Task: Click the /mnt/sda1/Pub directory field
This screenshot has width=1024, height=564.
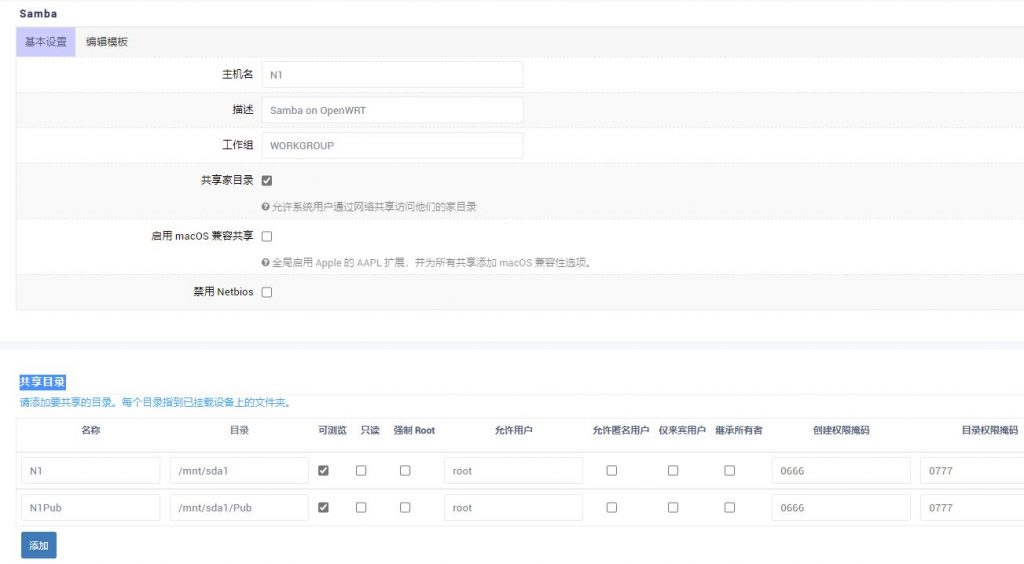Action: (239, 508)
